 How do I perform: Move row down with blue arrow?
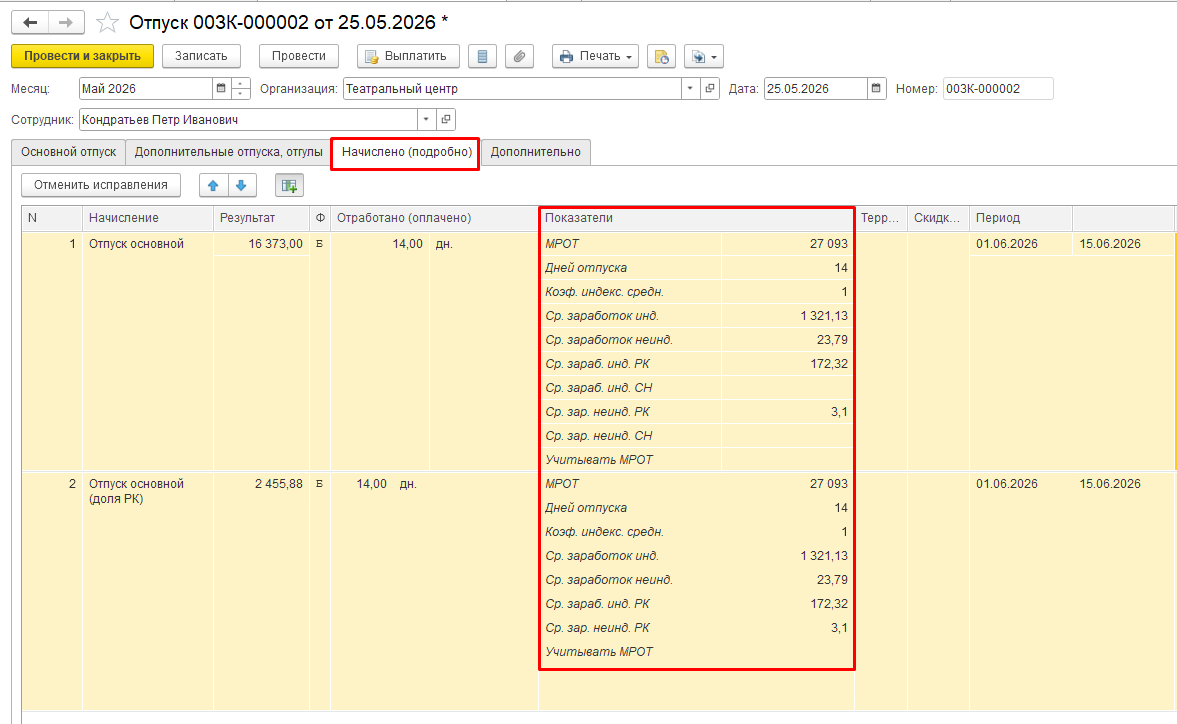click(241, 185)
